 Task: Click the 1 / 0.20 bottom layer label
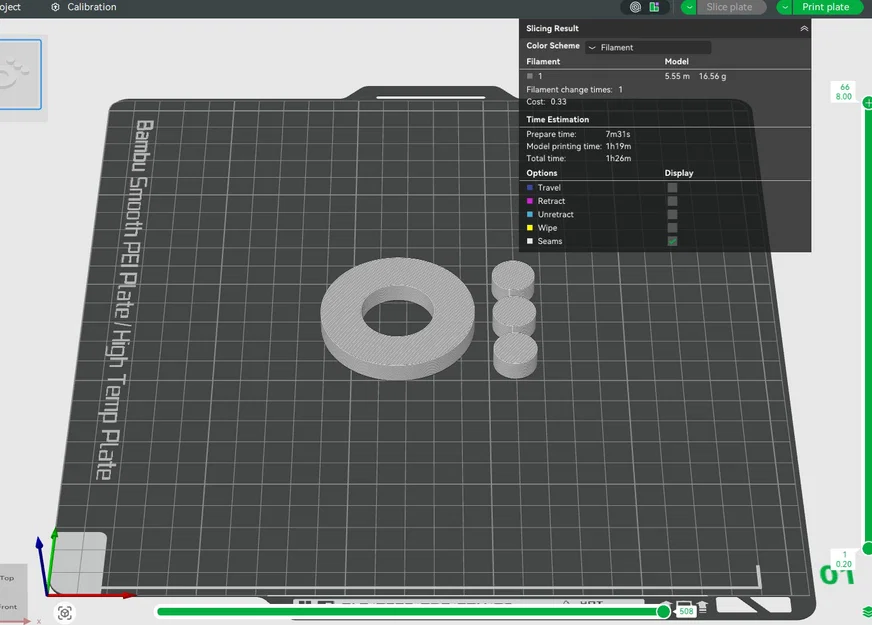(x=844, y=559)
